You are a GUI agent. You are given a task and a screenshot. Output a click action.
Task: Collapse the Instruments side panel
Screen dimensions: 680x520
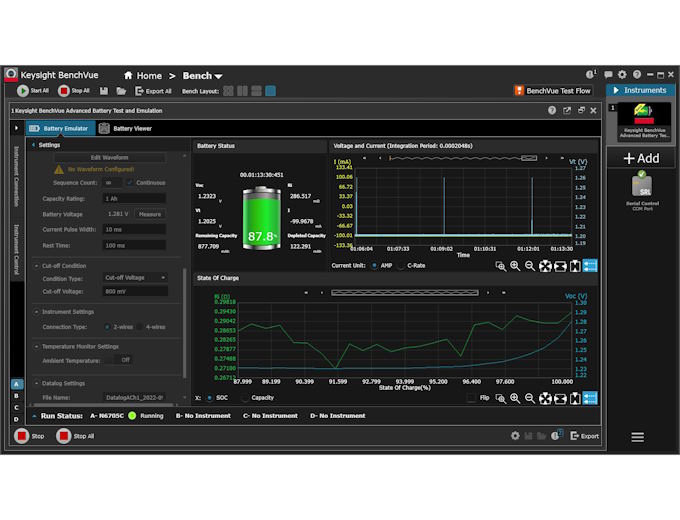click(x=616, y=90)
